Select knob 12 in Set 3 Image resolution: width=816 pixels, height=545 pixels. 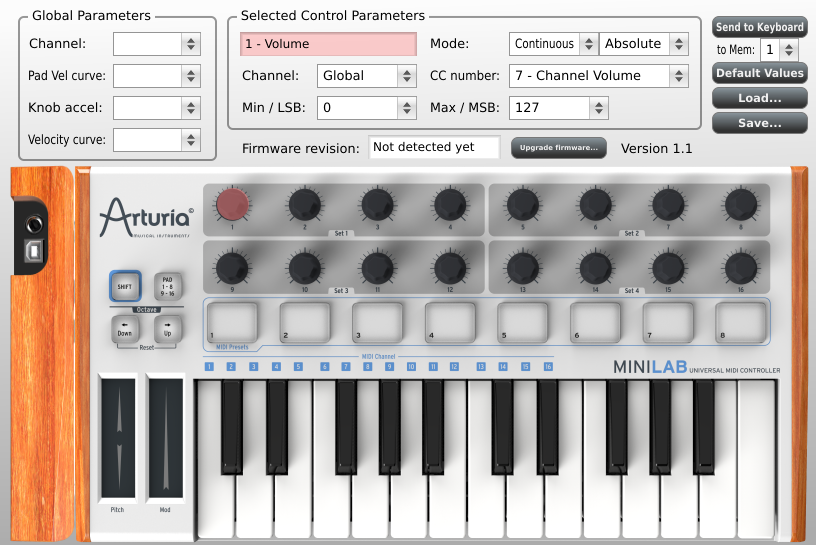(x=450, y=268)
